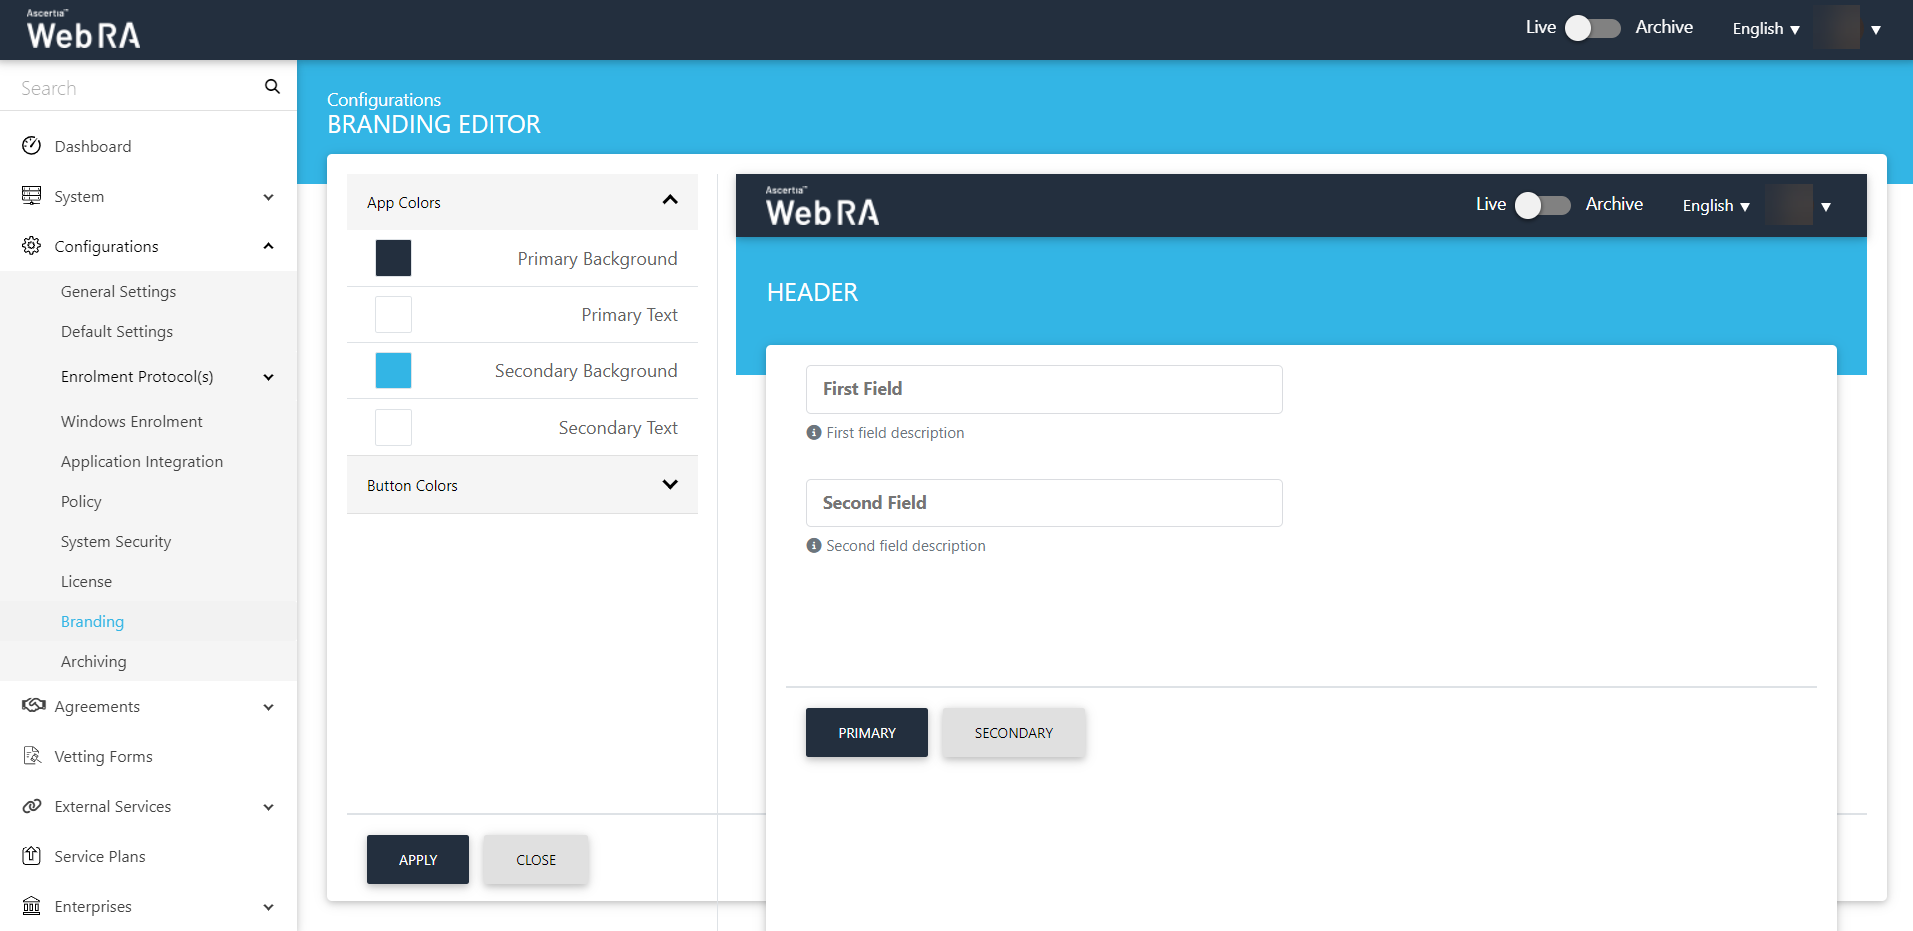Pick the Secondary Background color swatch
The height and width of the screenshot is (931, 1913).
(393, 370)
